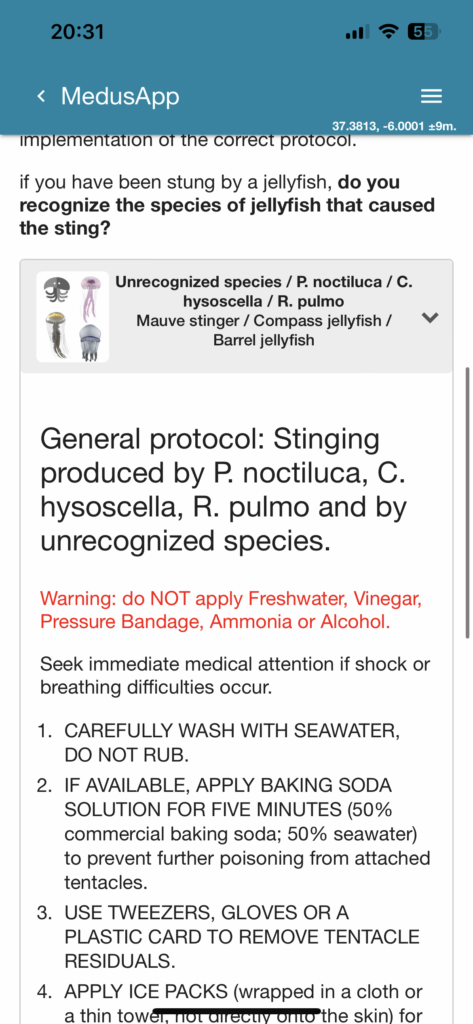Tap the grey octopus-like jellyfish icon

pos(57,290)
